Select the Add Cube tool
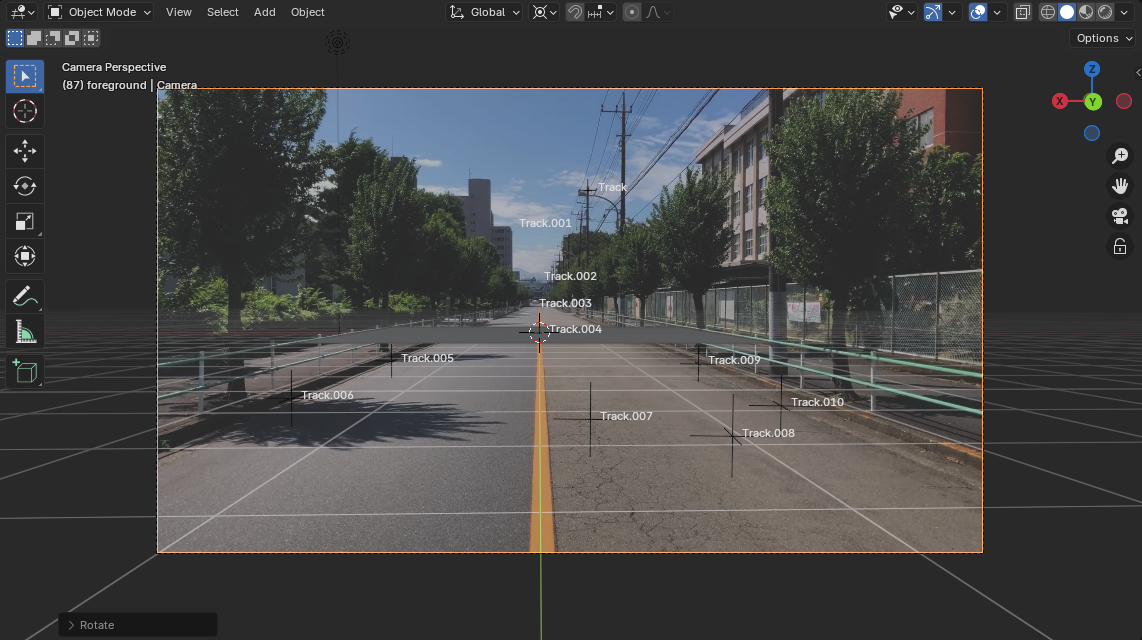This screenshot has width=1142, height=640. coord(25,371)
